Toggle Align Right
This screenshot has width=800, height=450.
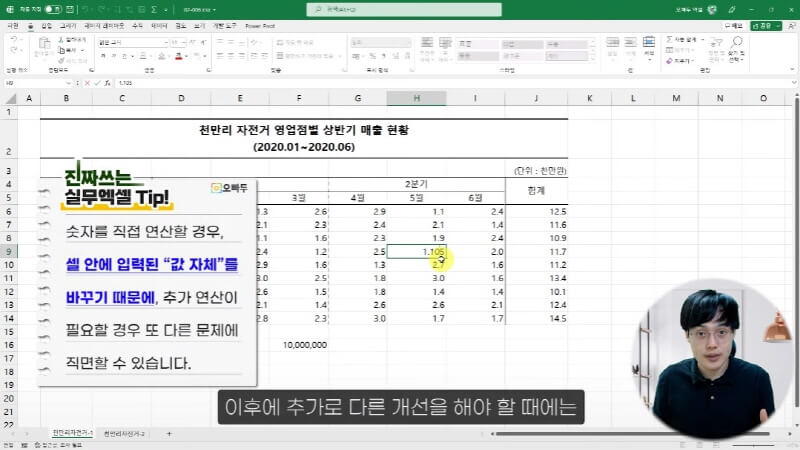coord(243,56)
